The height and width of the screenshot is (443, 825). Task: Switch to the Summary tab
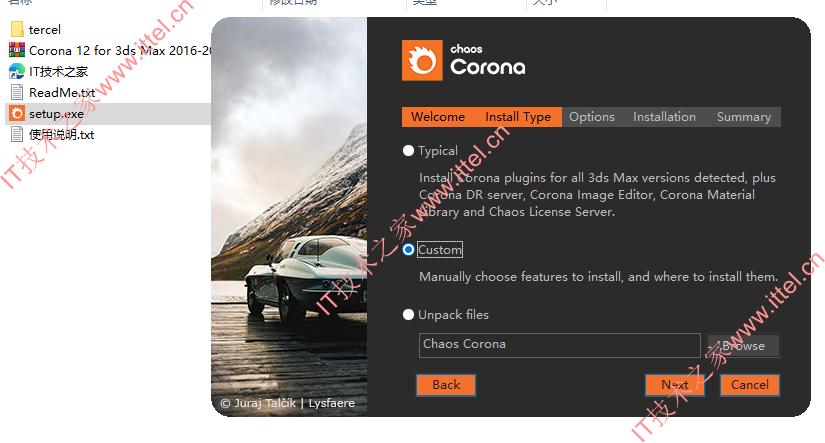[743, 117]
